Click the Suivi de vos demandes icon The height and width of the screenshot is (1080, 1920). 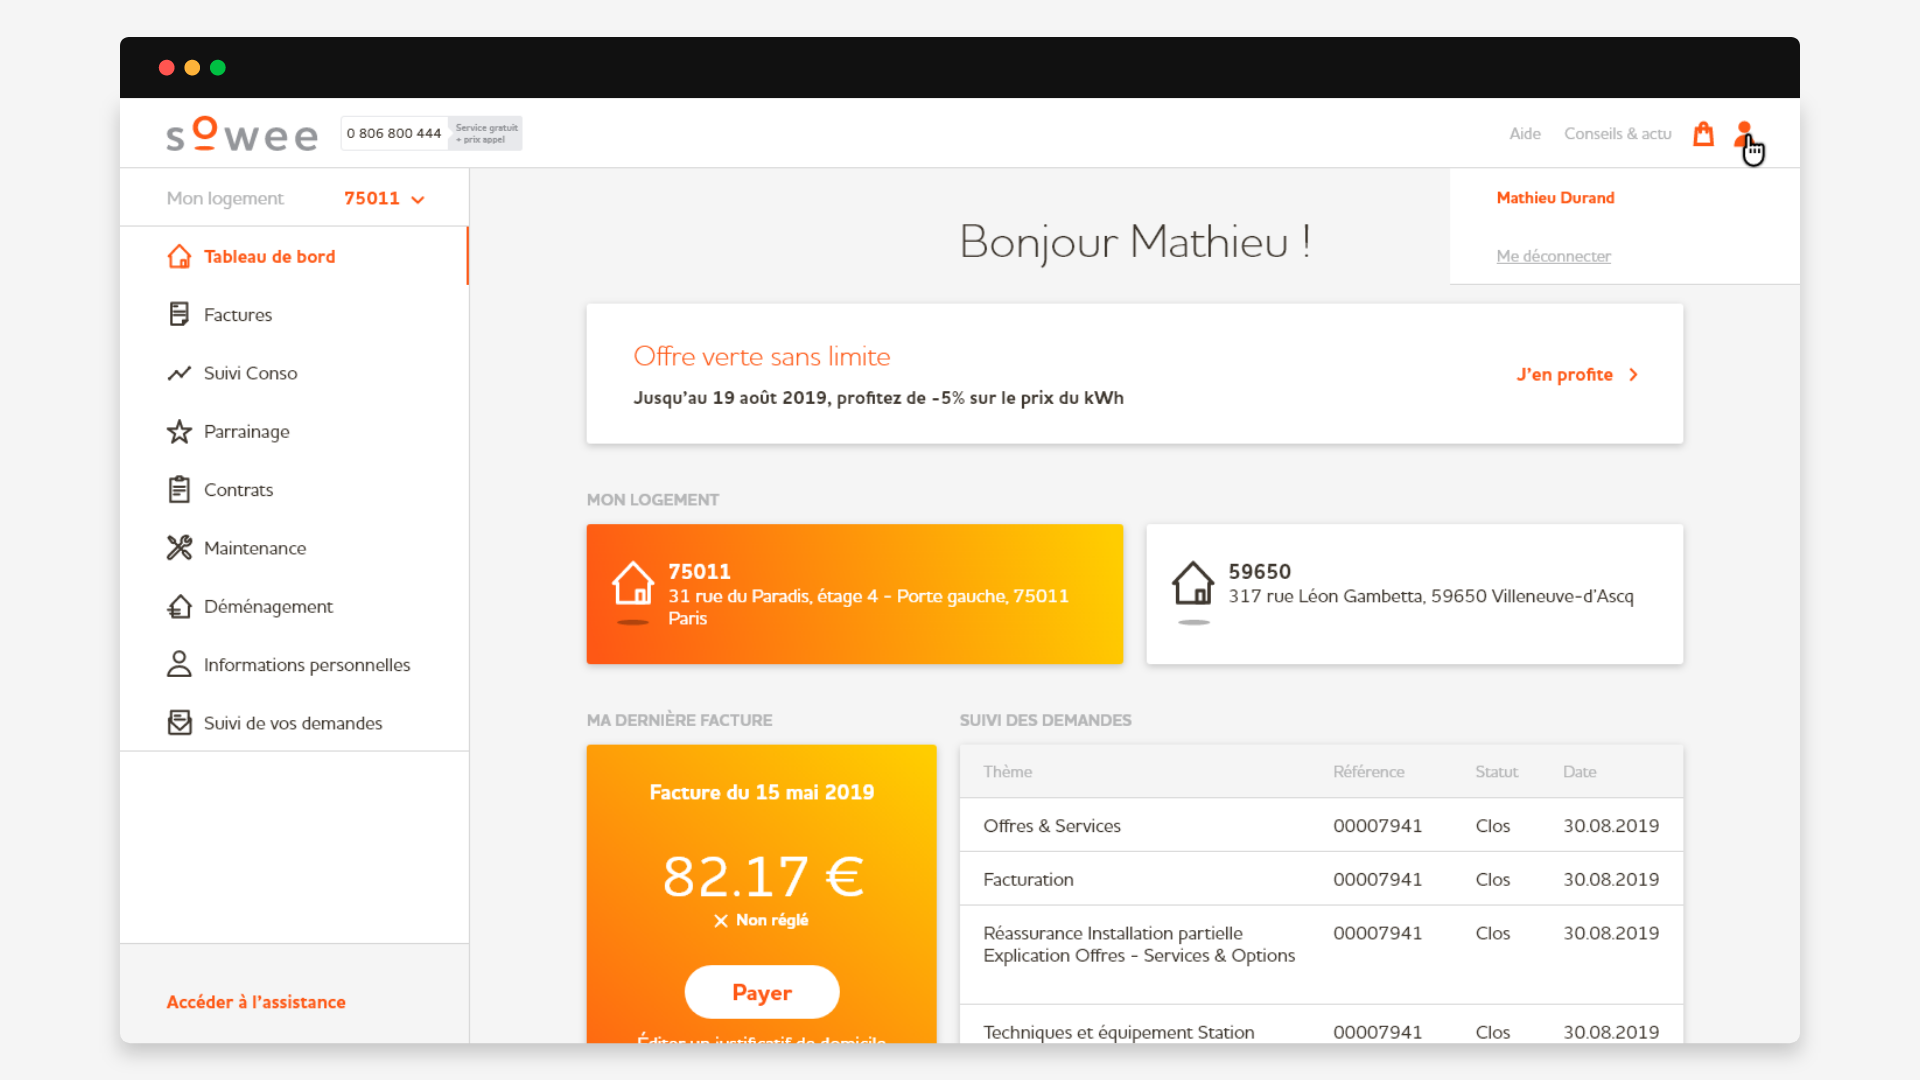179,723
